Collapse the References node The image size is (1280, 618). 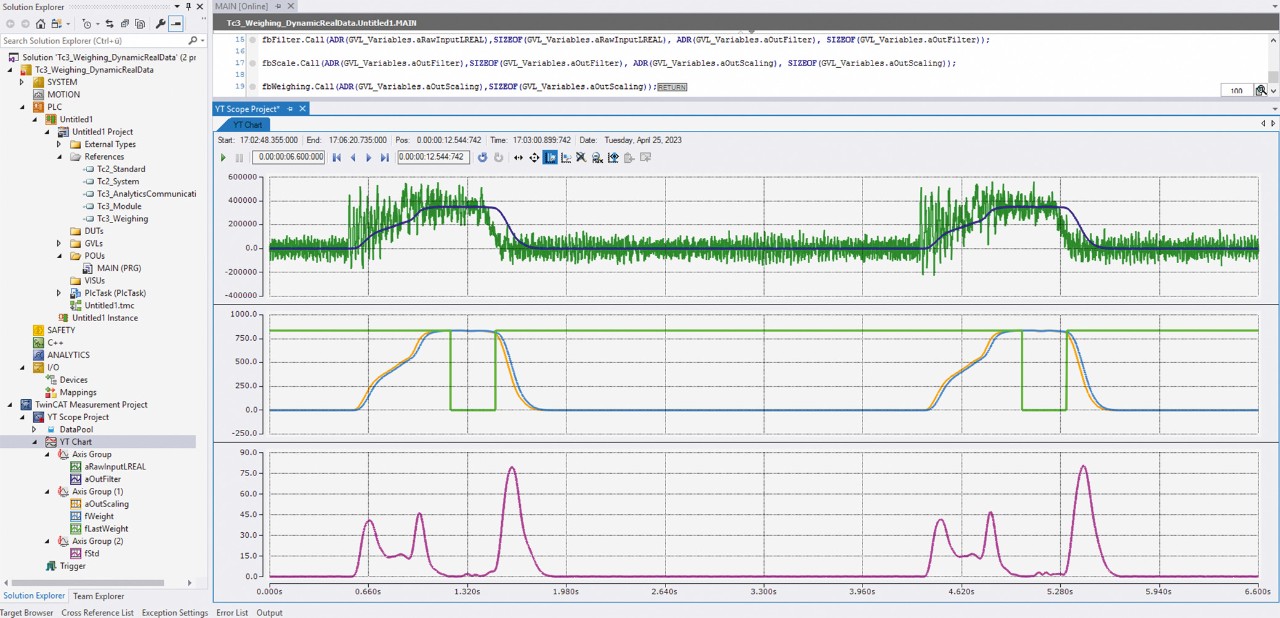pyautogui.click(x=59, y=157)
